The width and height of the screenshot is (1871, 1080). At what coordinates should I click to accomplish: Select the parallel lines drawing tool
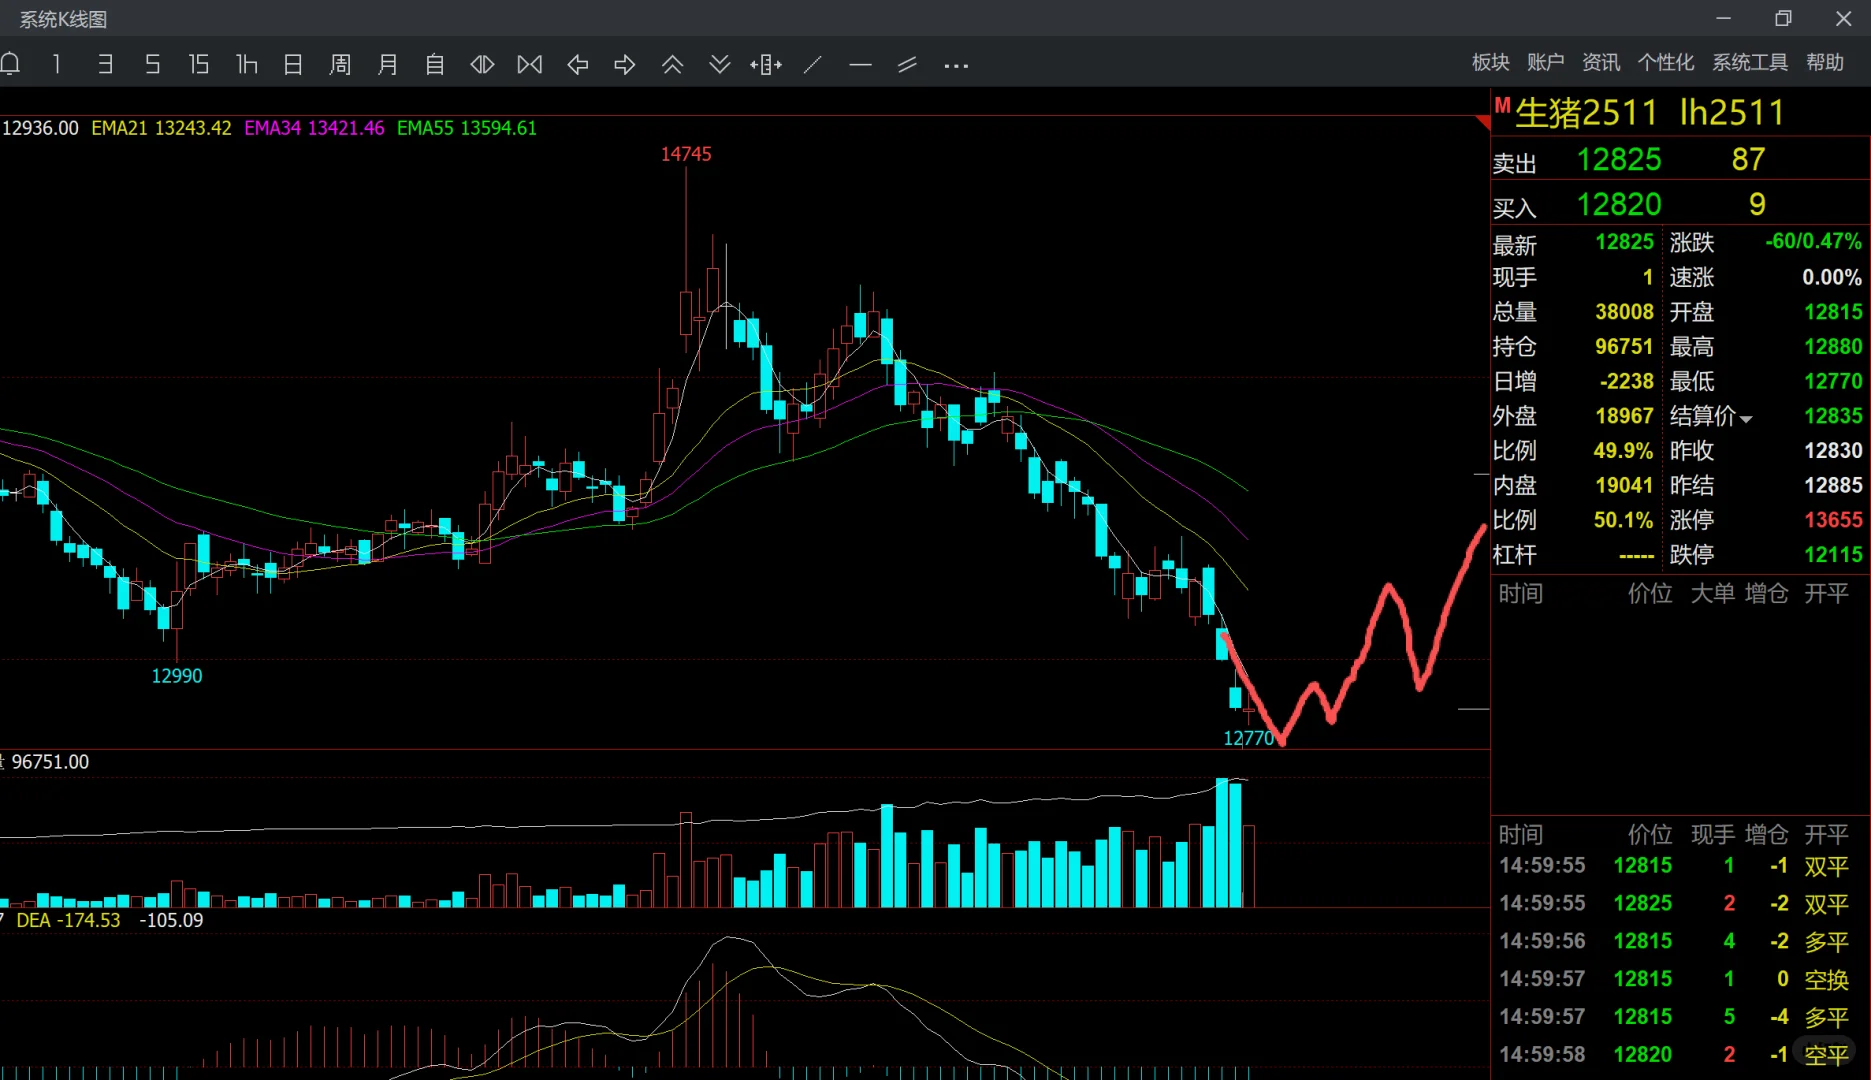click(907, 65)
